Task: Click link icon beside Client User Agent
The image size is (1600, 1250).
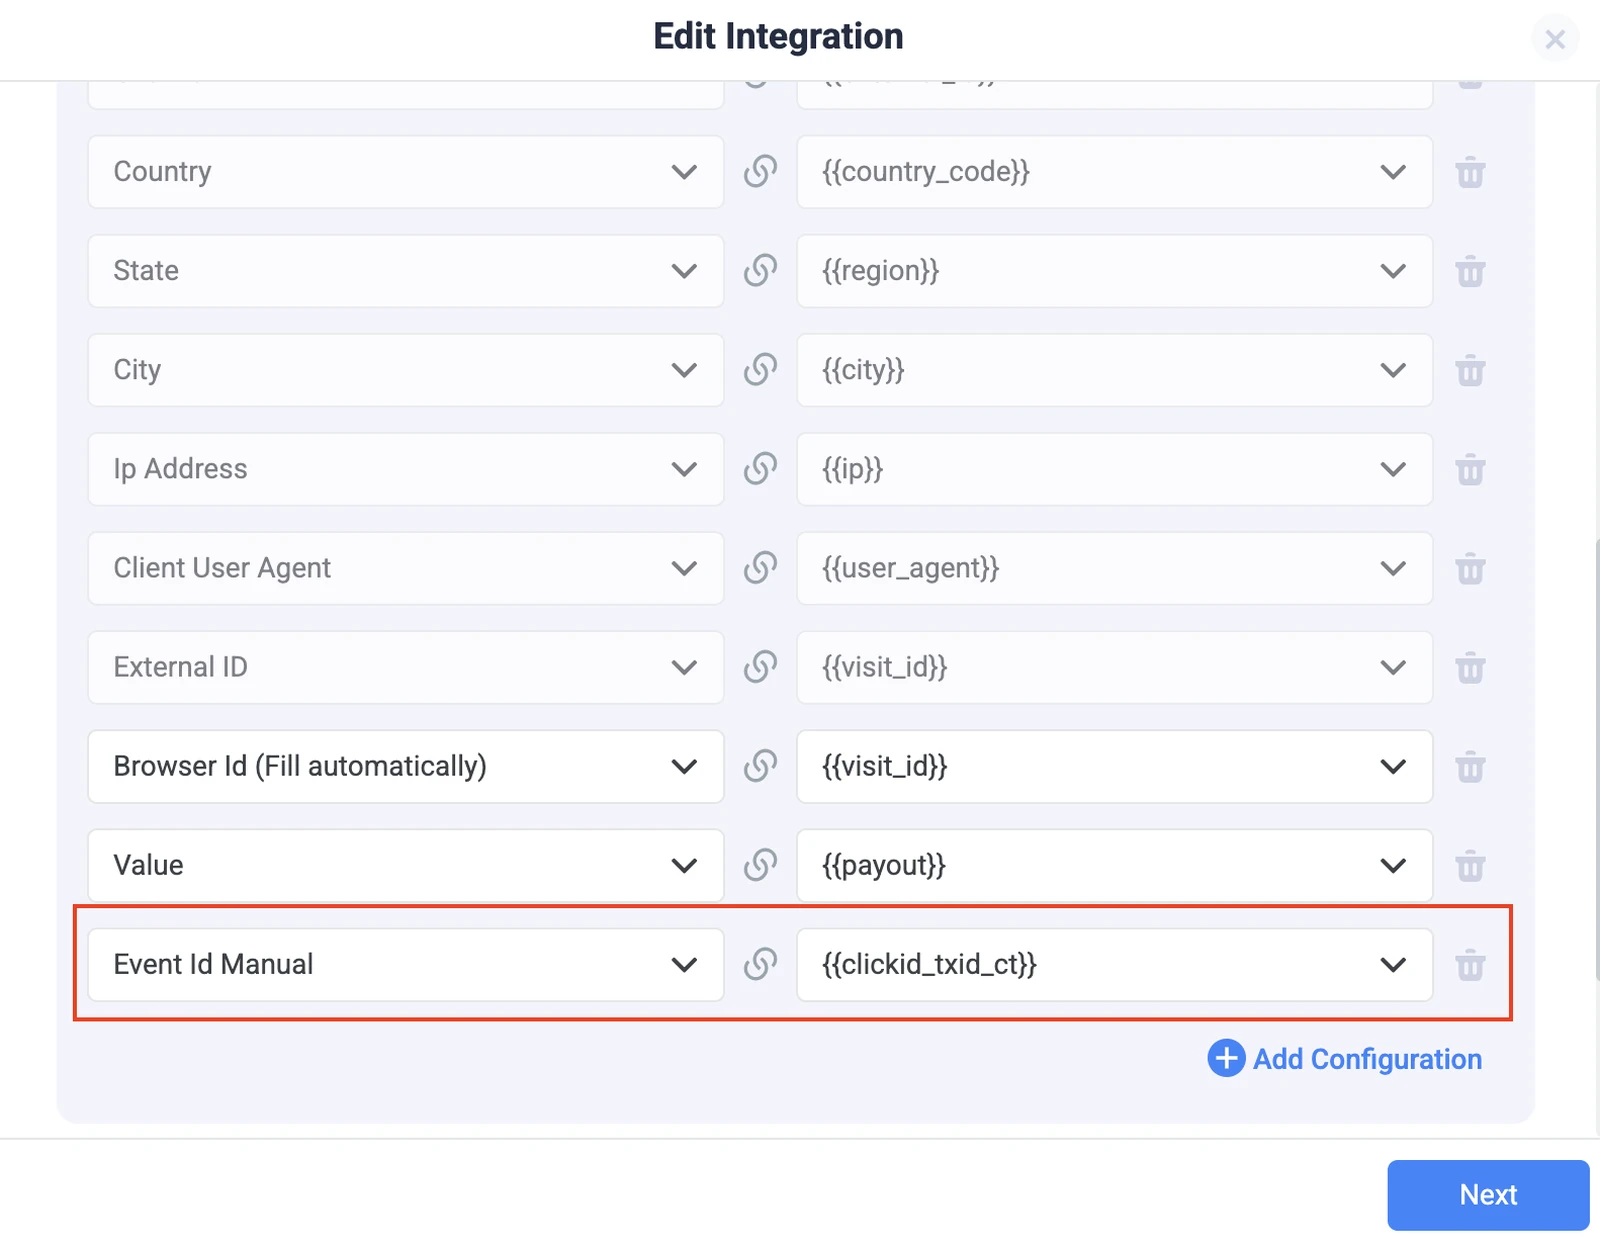Action: pos(760,567)
